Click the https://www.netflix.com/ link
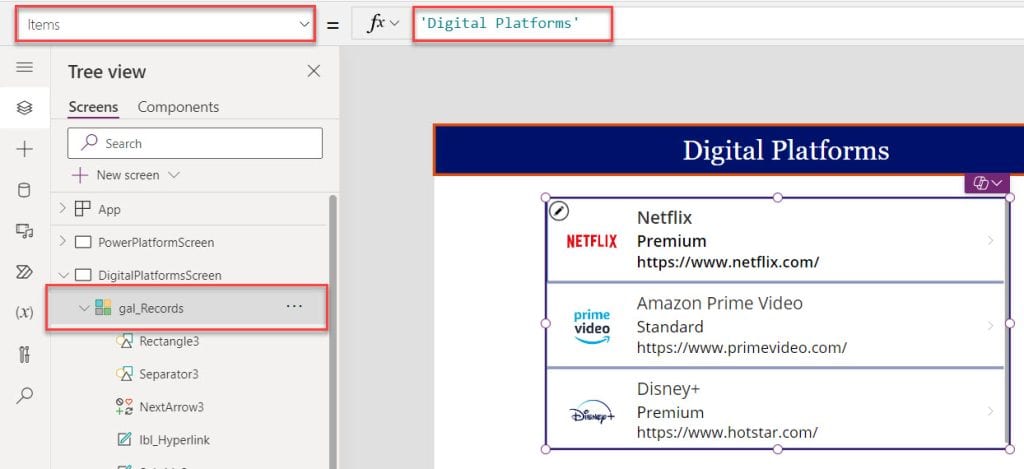This screenshot has height=469, width=1024. pyautogui.click(x=728, y=263)
